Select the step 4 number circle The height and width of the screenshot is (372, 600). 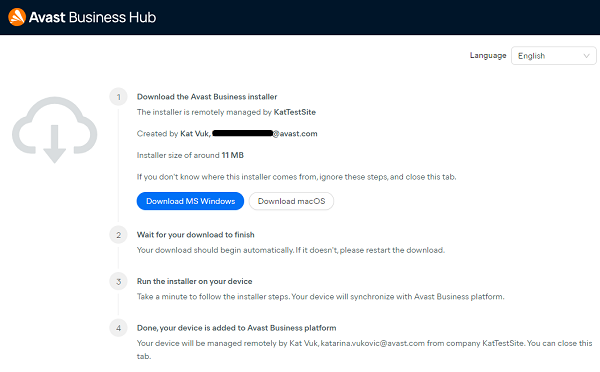119,328
